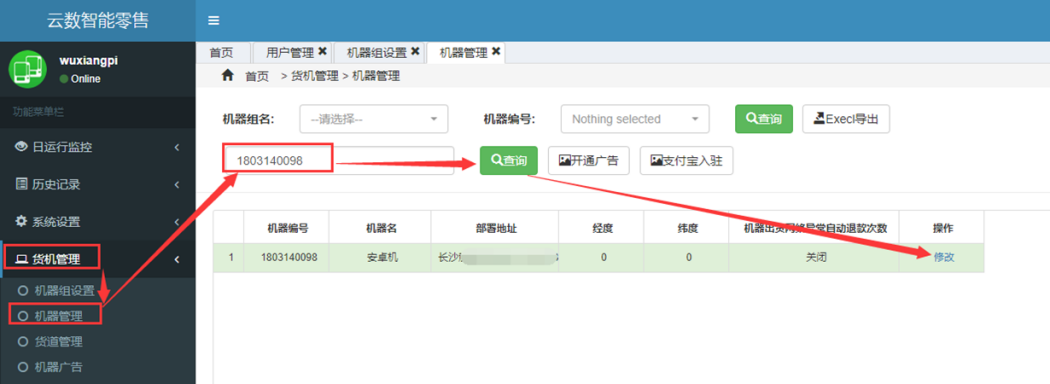Open 机器广告 in the sidebar
Screen dimensions: 1050x384
click(58, 367)
